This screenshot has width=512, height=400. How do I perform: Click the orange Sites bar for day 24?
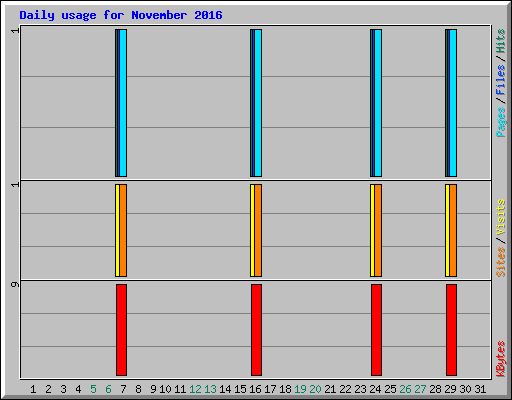[378, 230]
